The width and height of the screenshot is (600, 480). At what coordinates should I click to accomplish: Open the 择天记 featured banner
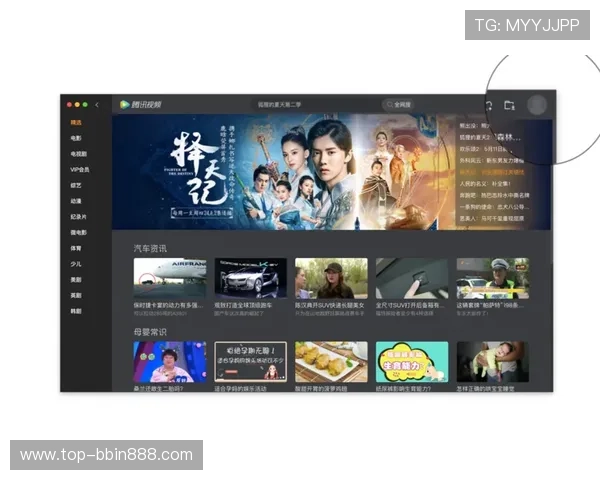(283, 172)
